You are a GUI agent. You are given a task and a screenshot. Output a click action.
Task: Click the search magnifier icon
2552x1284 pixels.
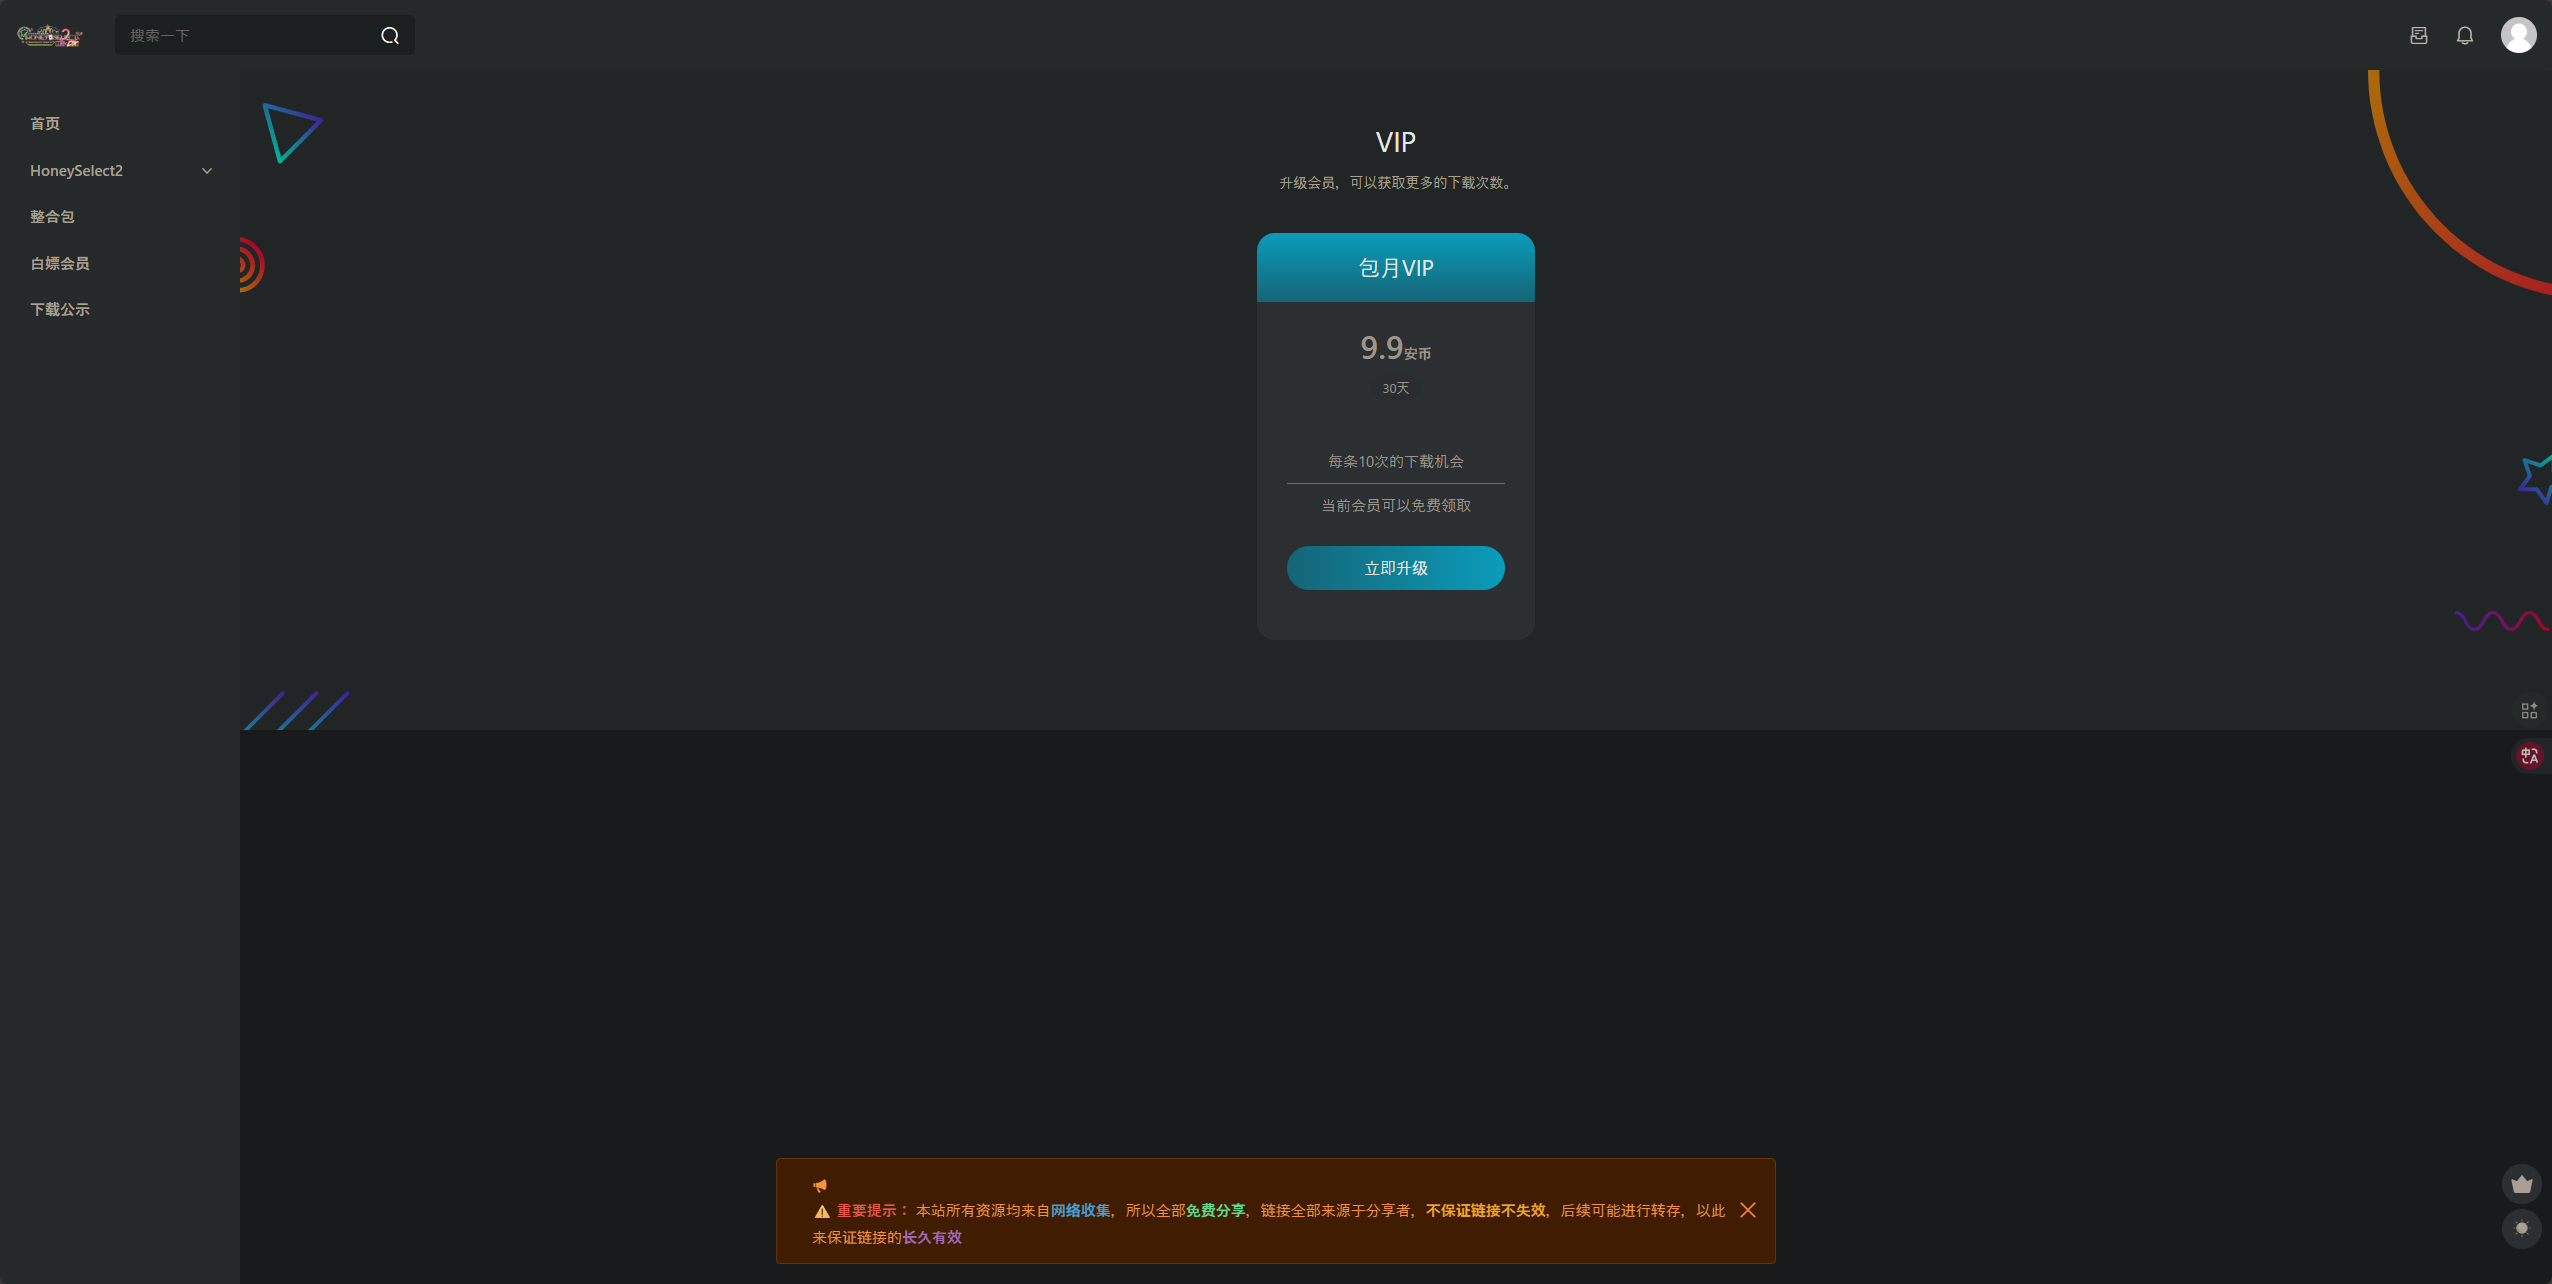click(390, 36)
